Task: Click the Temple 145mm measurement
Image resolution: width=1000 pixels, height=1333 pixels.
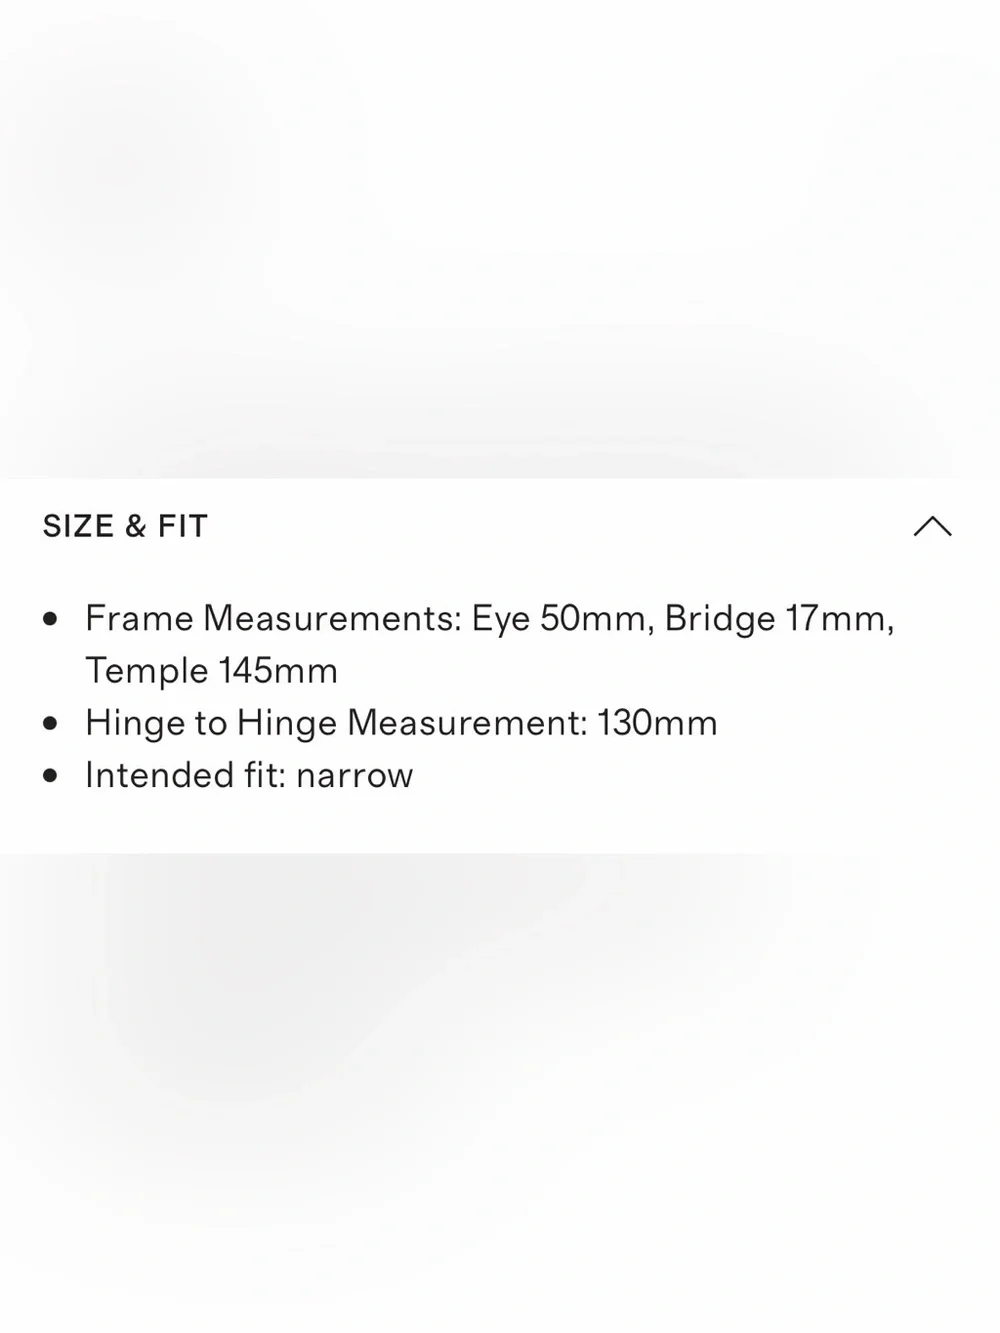Action: click(211, 670)
